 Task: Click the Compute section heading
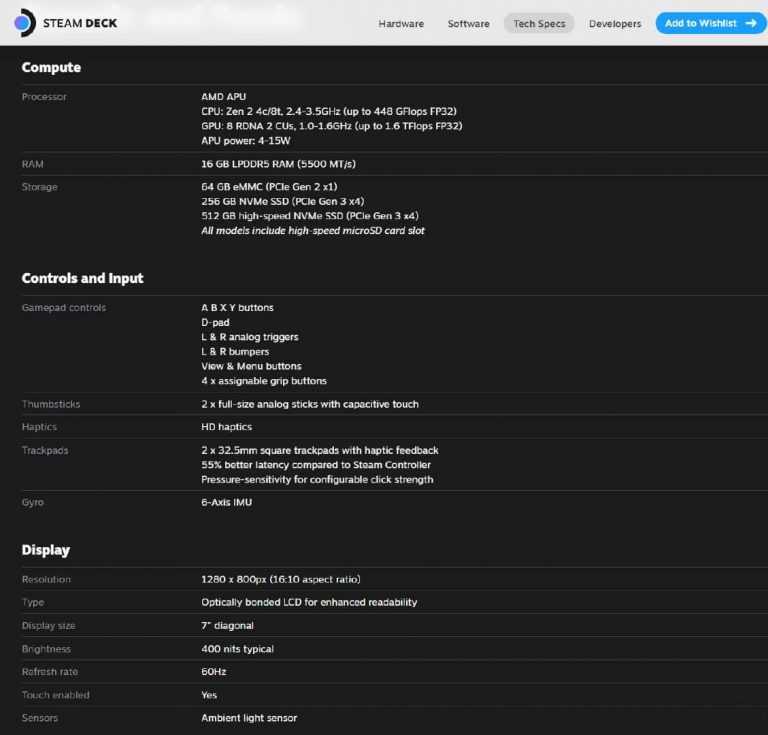pyautogui.click(x=51, y=68)
